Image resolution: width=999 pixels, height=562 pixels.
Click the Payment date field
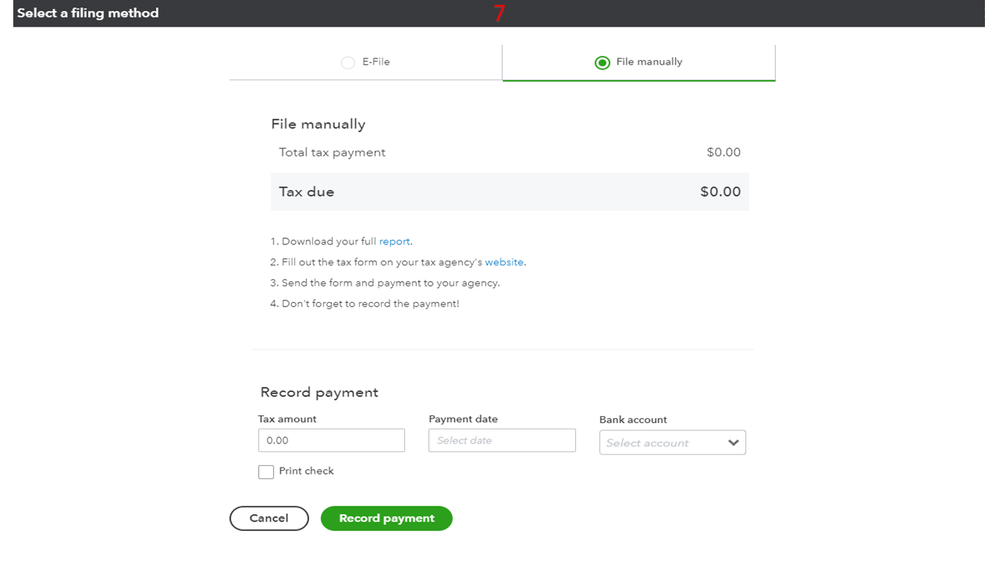(x=502, y=440)
